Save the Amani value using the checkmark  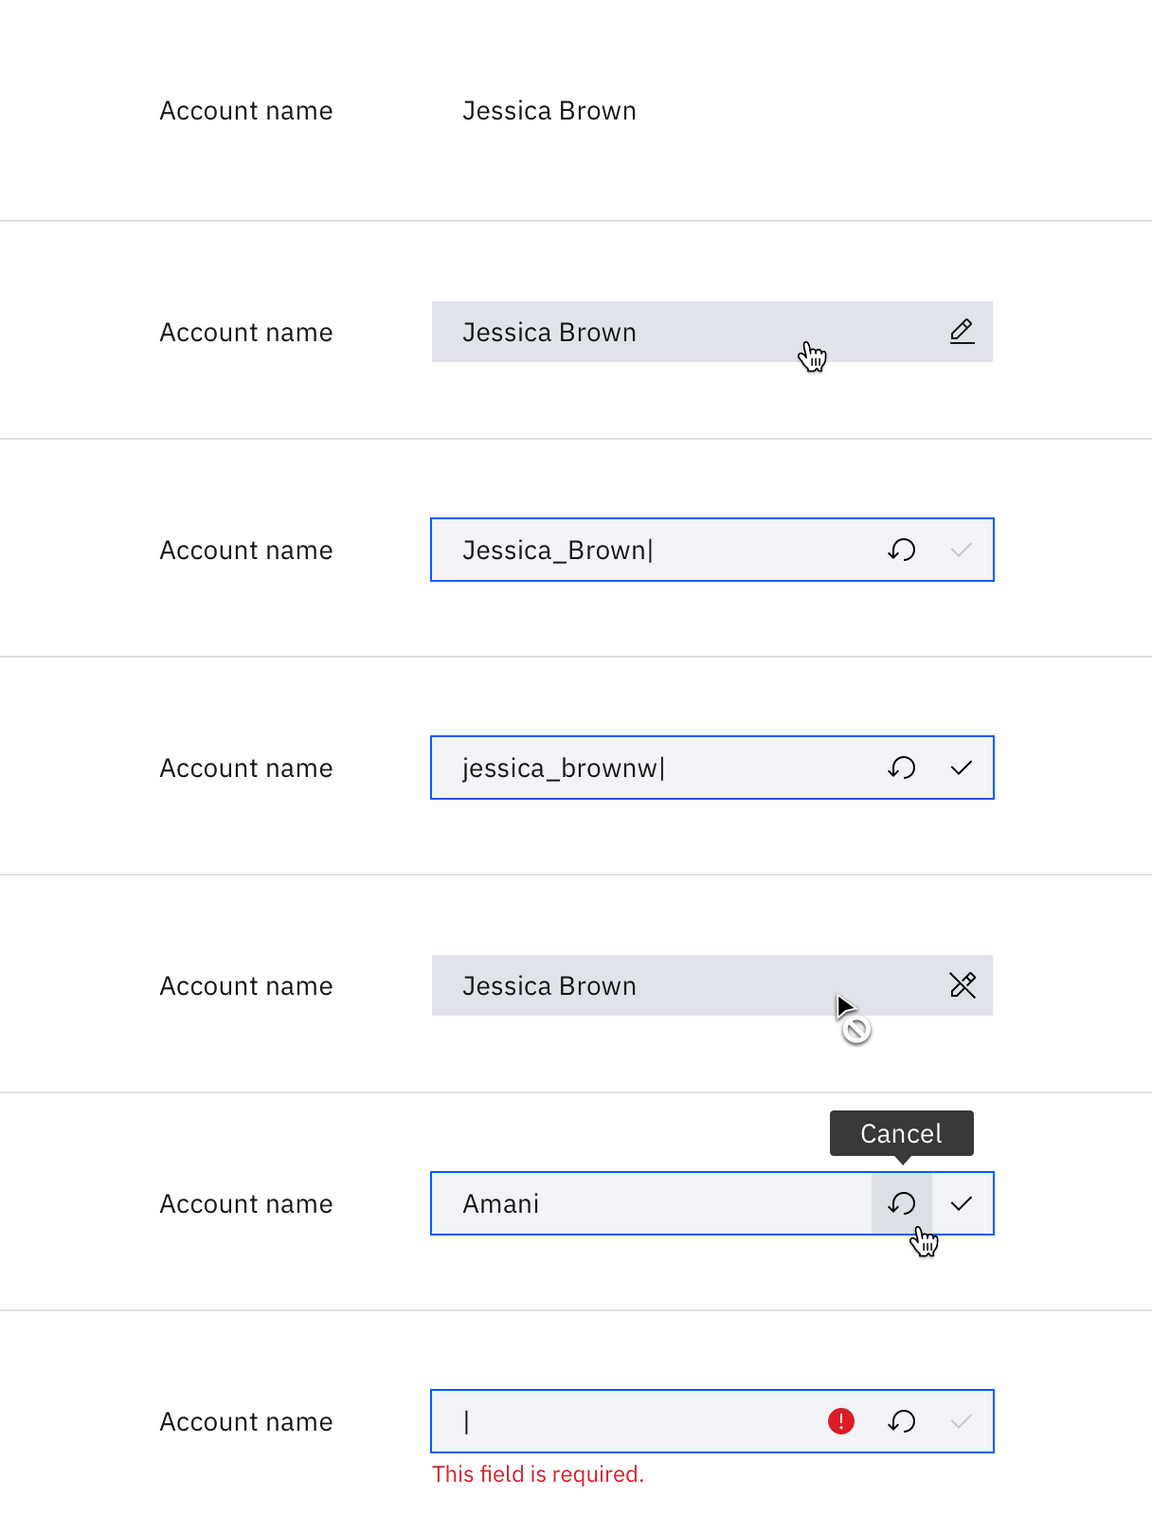pyautogui.click(x=962, y=1203)
